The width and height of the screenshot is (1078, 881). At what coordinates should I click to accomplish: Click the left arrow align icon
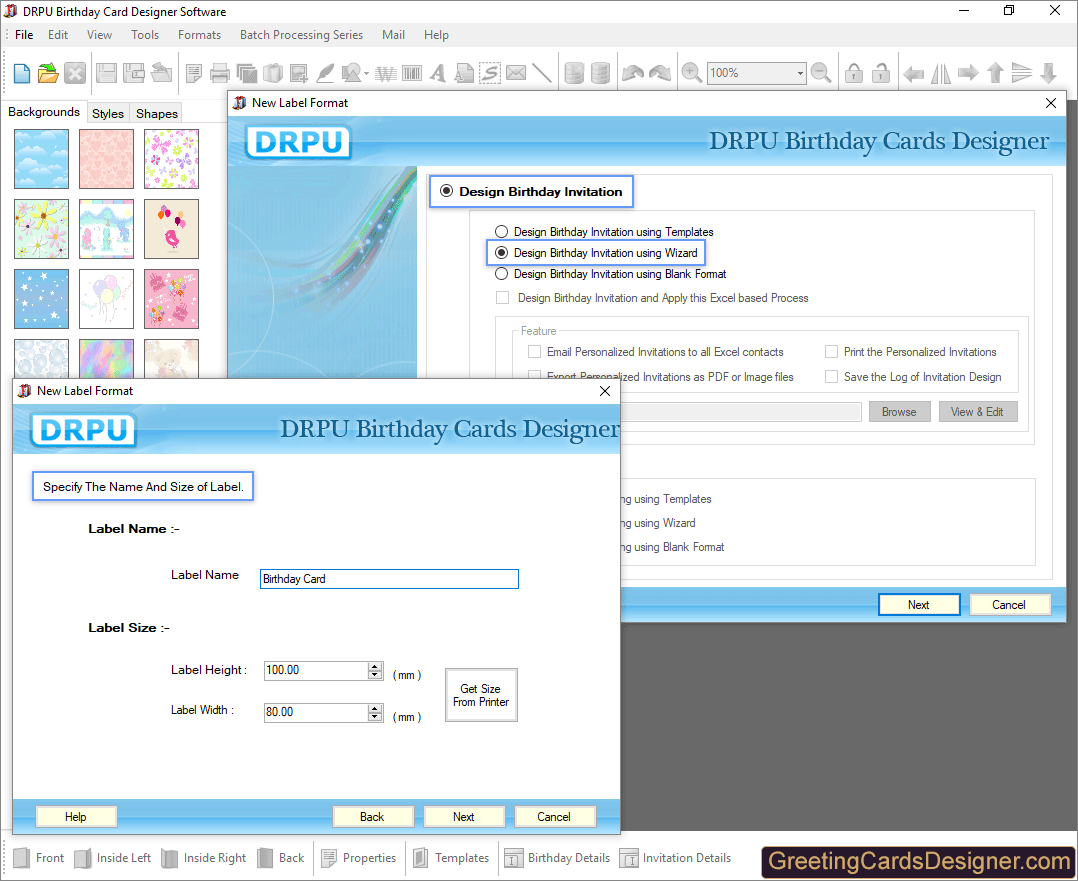coord(913,73)
